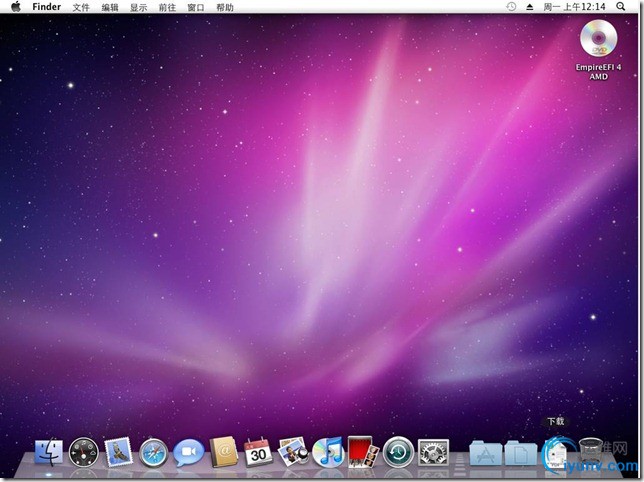Open the Documents folder stack in Dock
The image size is (644, 482).
click(x=520, y=453)
